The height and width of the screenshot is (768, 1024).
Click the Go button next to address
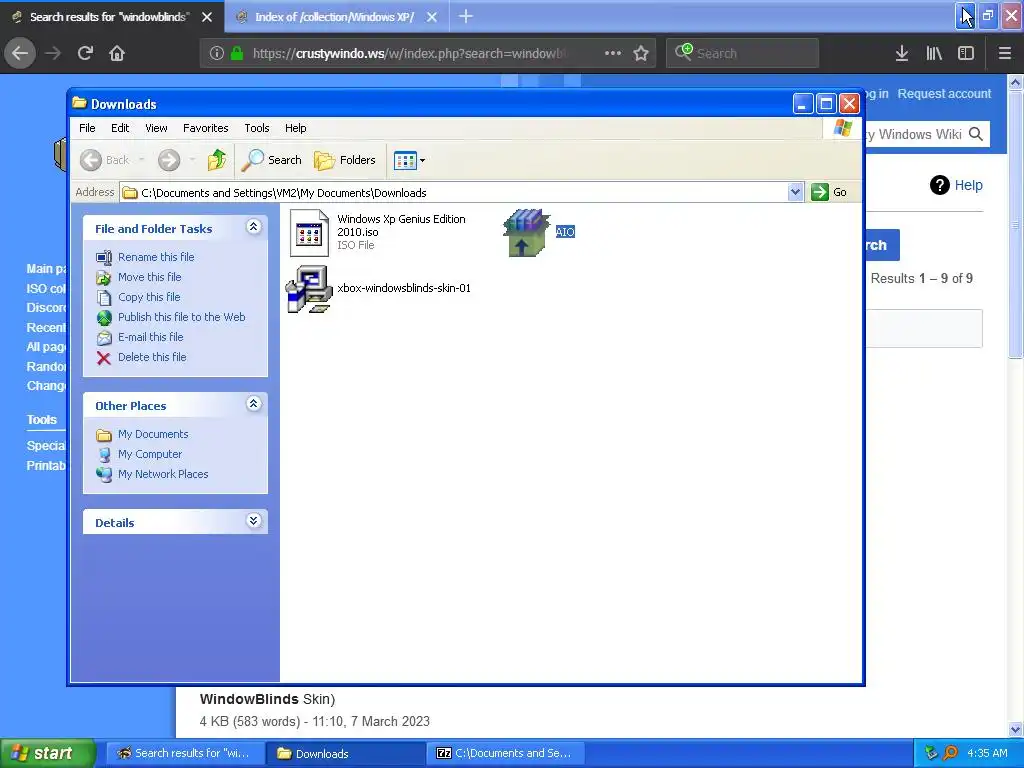[x=829, y=193]
